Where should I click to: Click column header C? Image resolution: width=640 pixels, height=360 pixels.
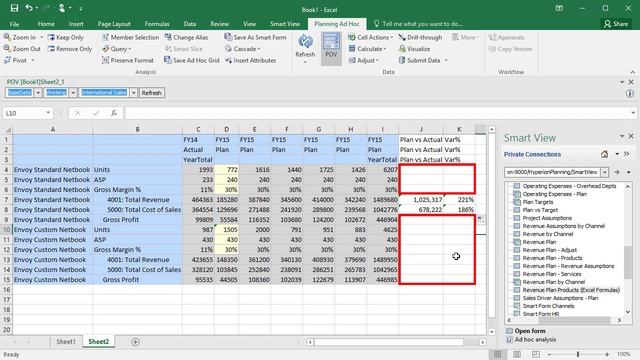pos(198,129)
